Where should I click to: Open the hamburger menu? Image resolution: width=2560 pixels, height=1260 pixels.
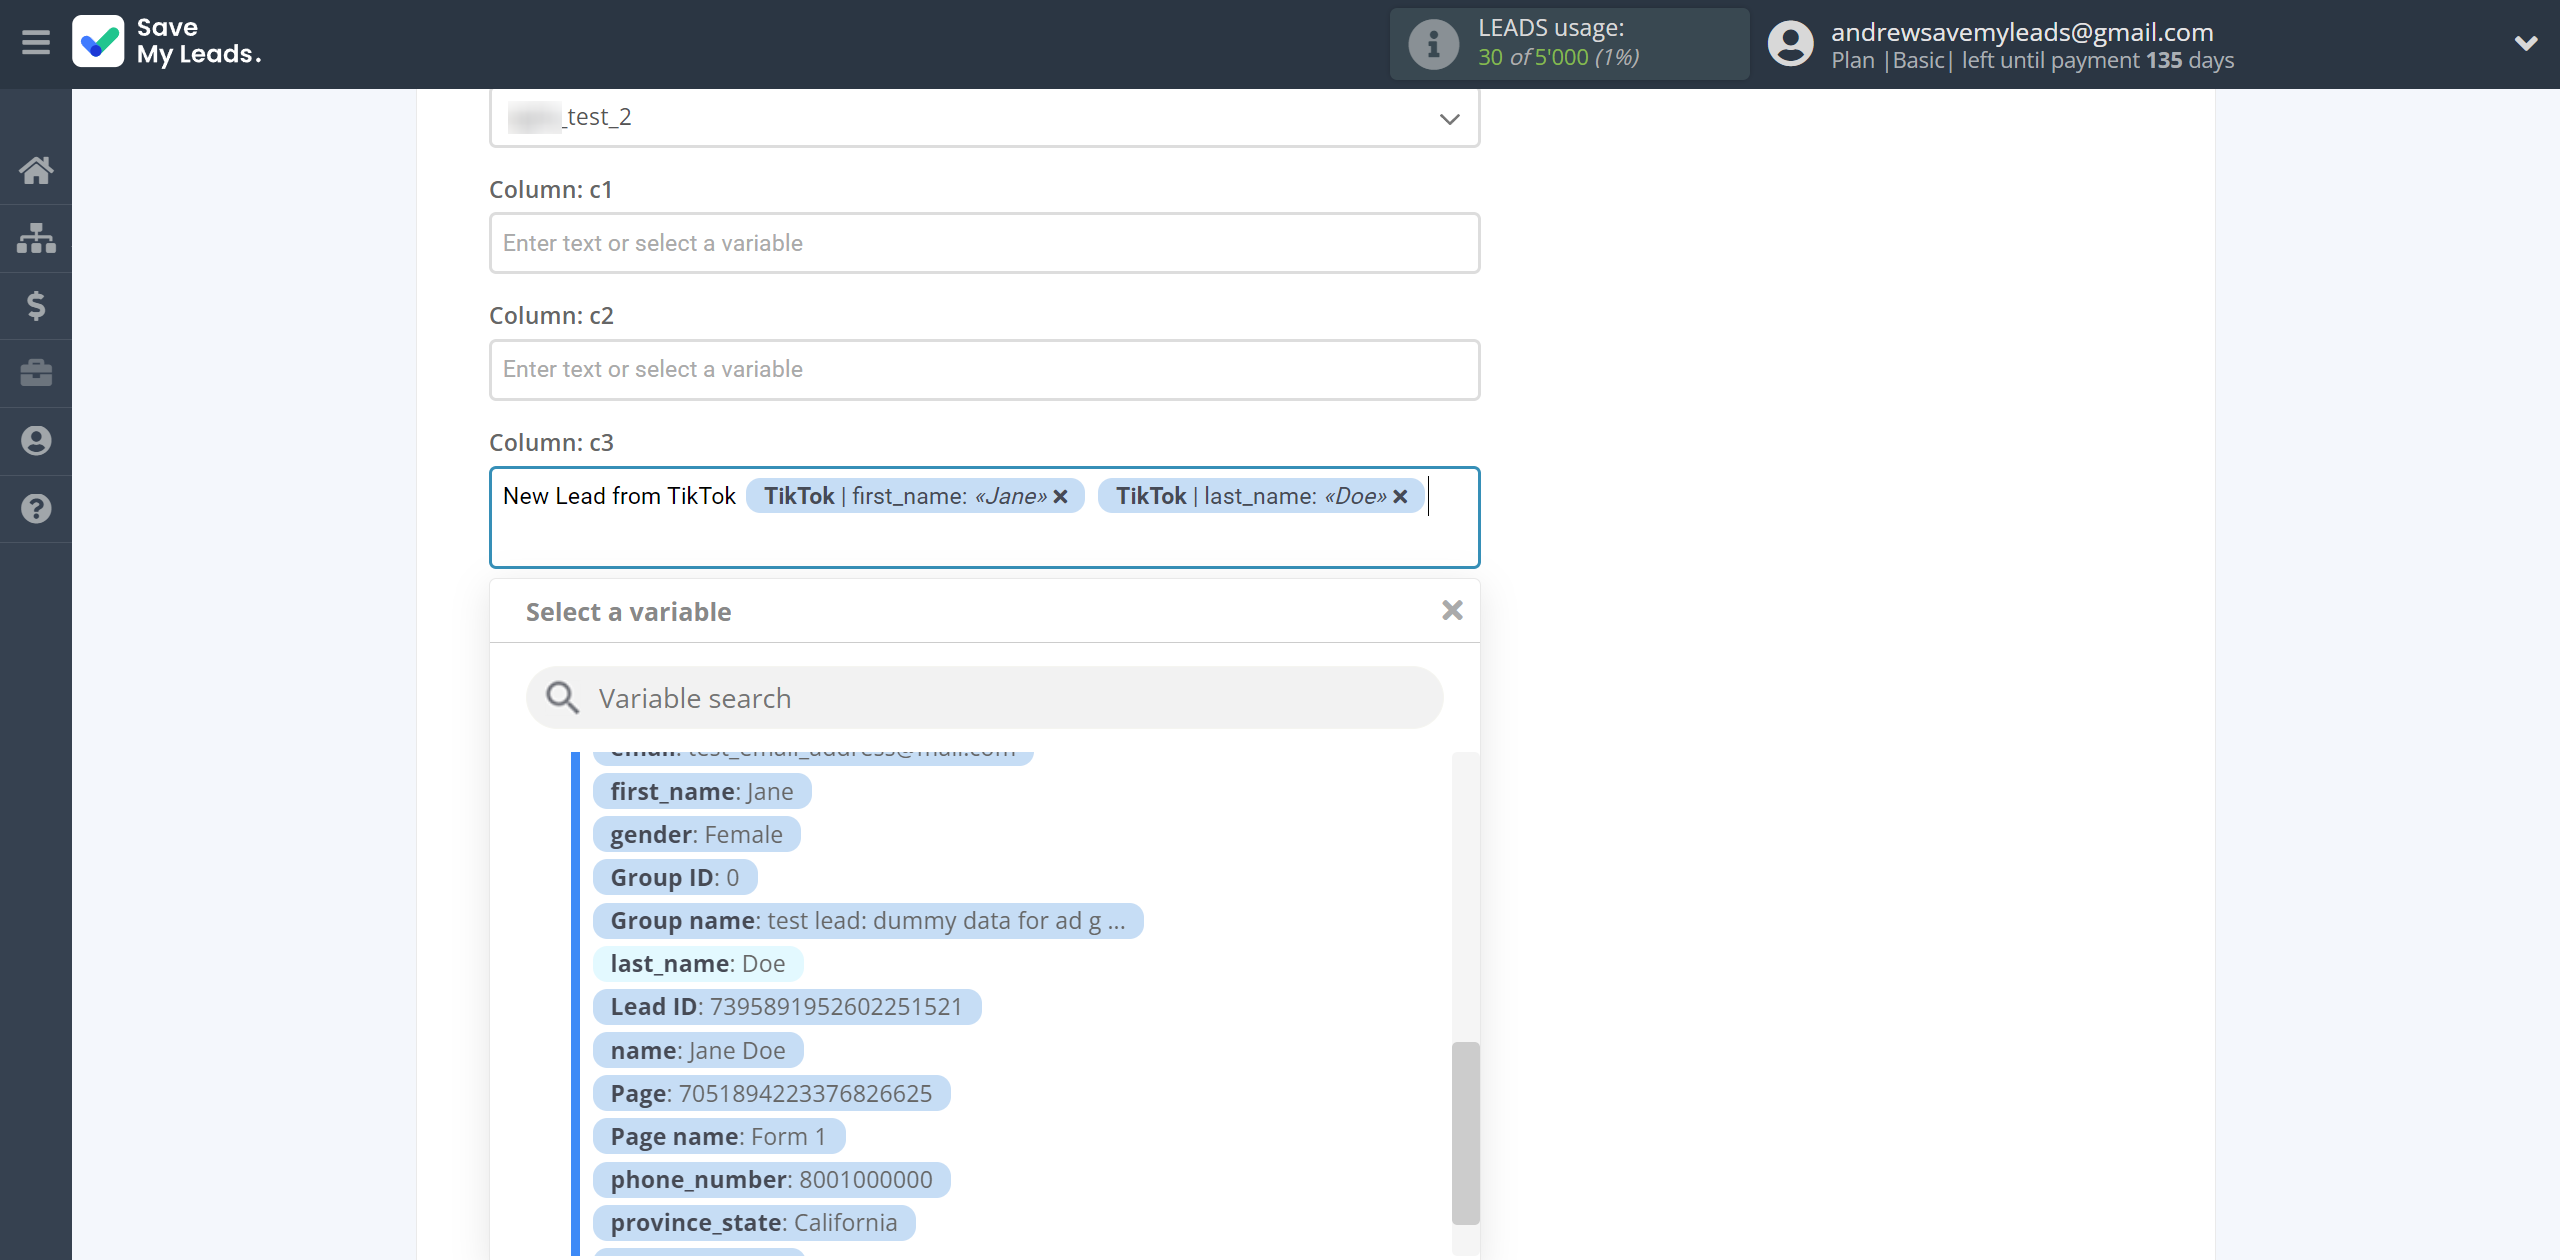click(x=36, y=43)
